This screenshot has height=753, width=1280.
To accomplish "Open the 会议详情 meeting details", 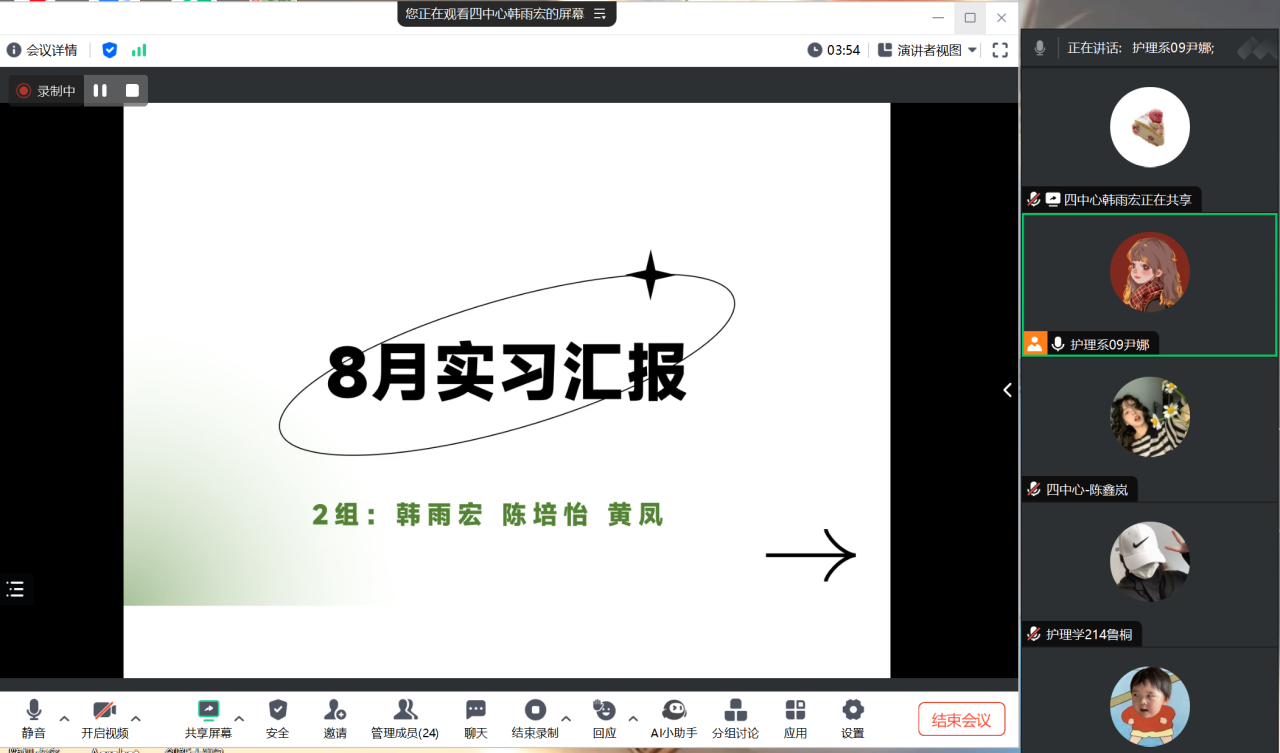I will [42, 50].
